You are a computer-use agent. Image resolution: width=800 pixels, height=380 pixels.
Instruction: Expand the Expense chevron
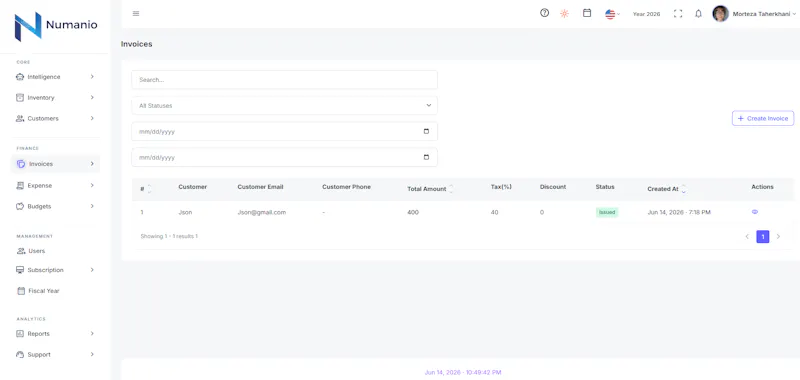point(92,186)
